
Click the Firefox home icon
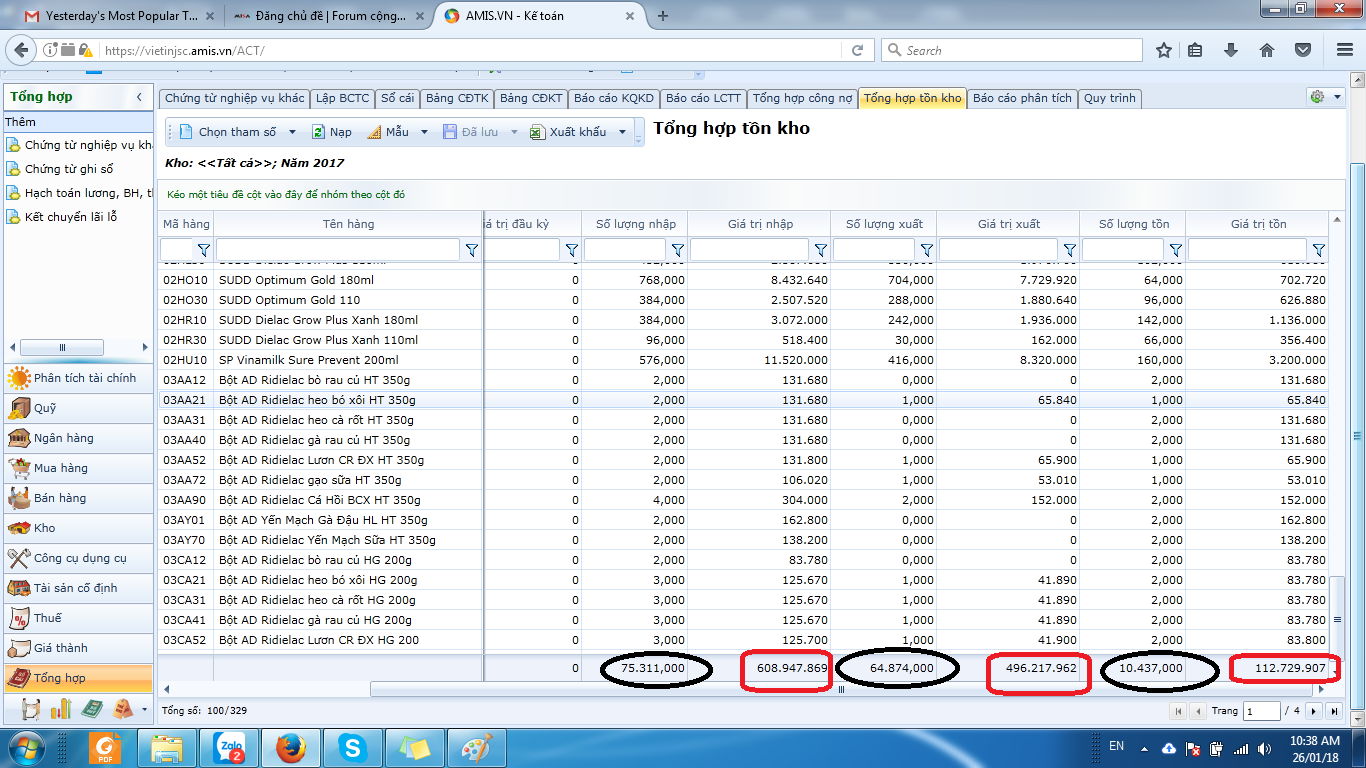pos(1267,50)
